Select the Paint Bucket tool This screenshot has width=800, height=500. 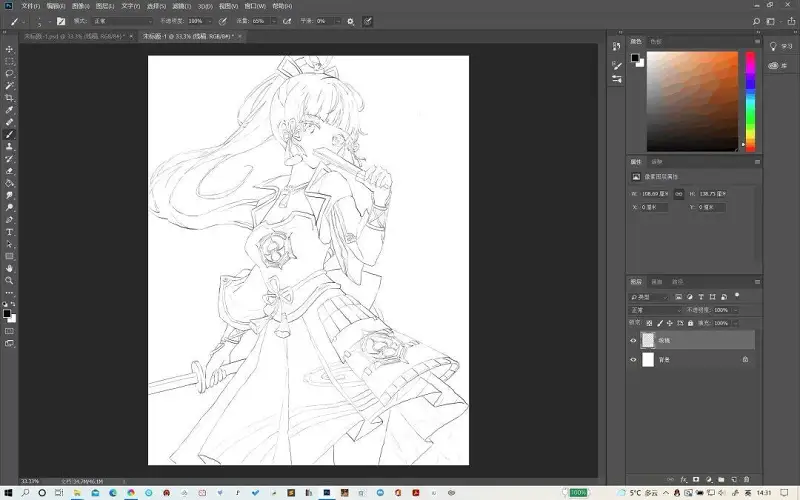[x=9, y=184]
